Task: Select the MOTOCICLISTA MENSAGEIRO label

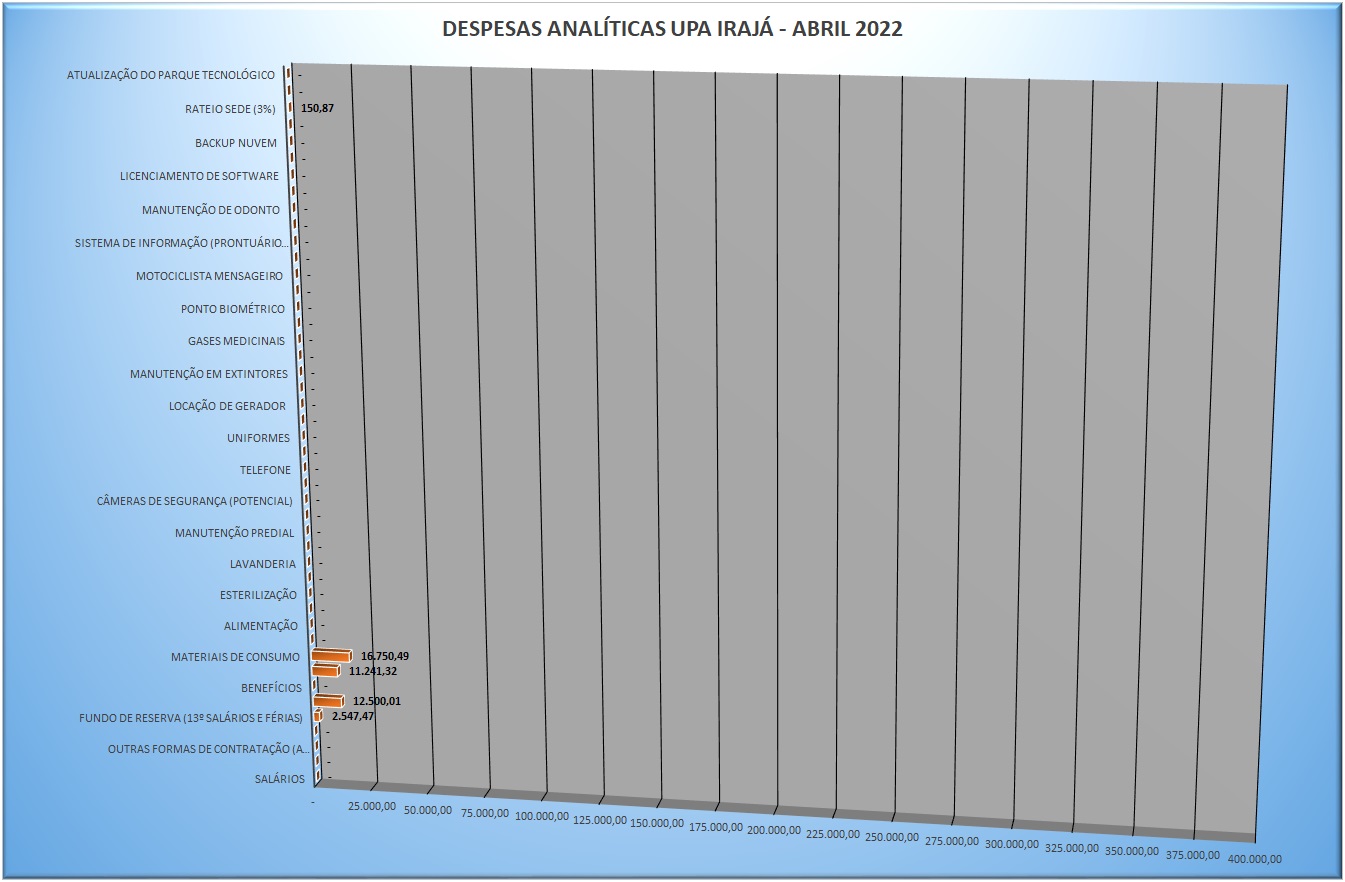Action: pyautogui.click(x=210, y=276)
